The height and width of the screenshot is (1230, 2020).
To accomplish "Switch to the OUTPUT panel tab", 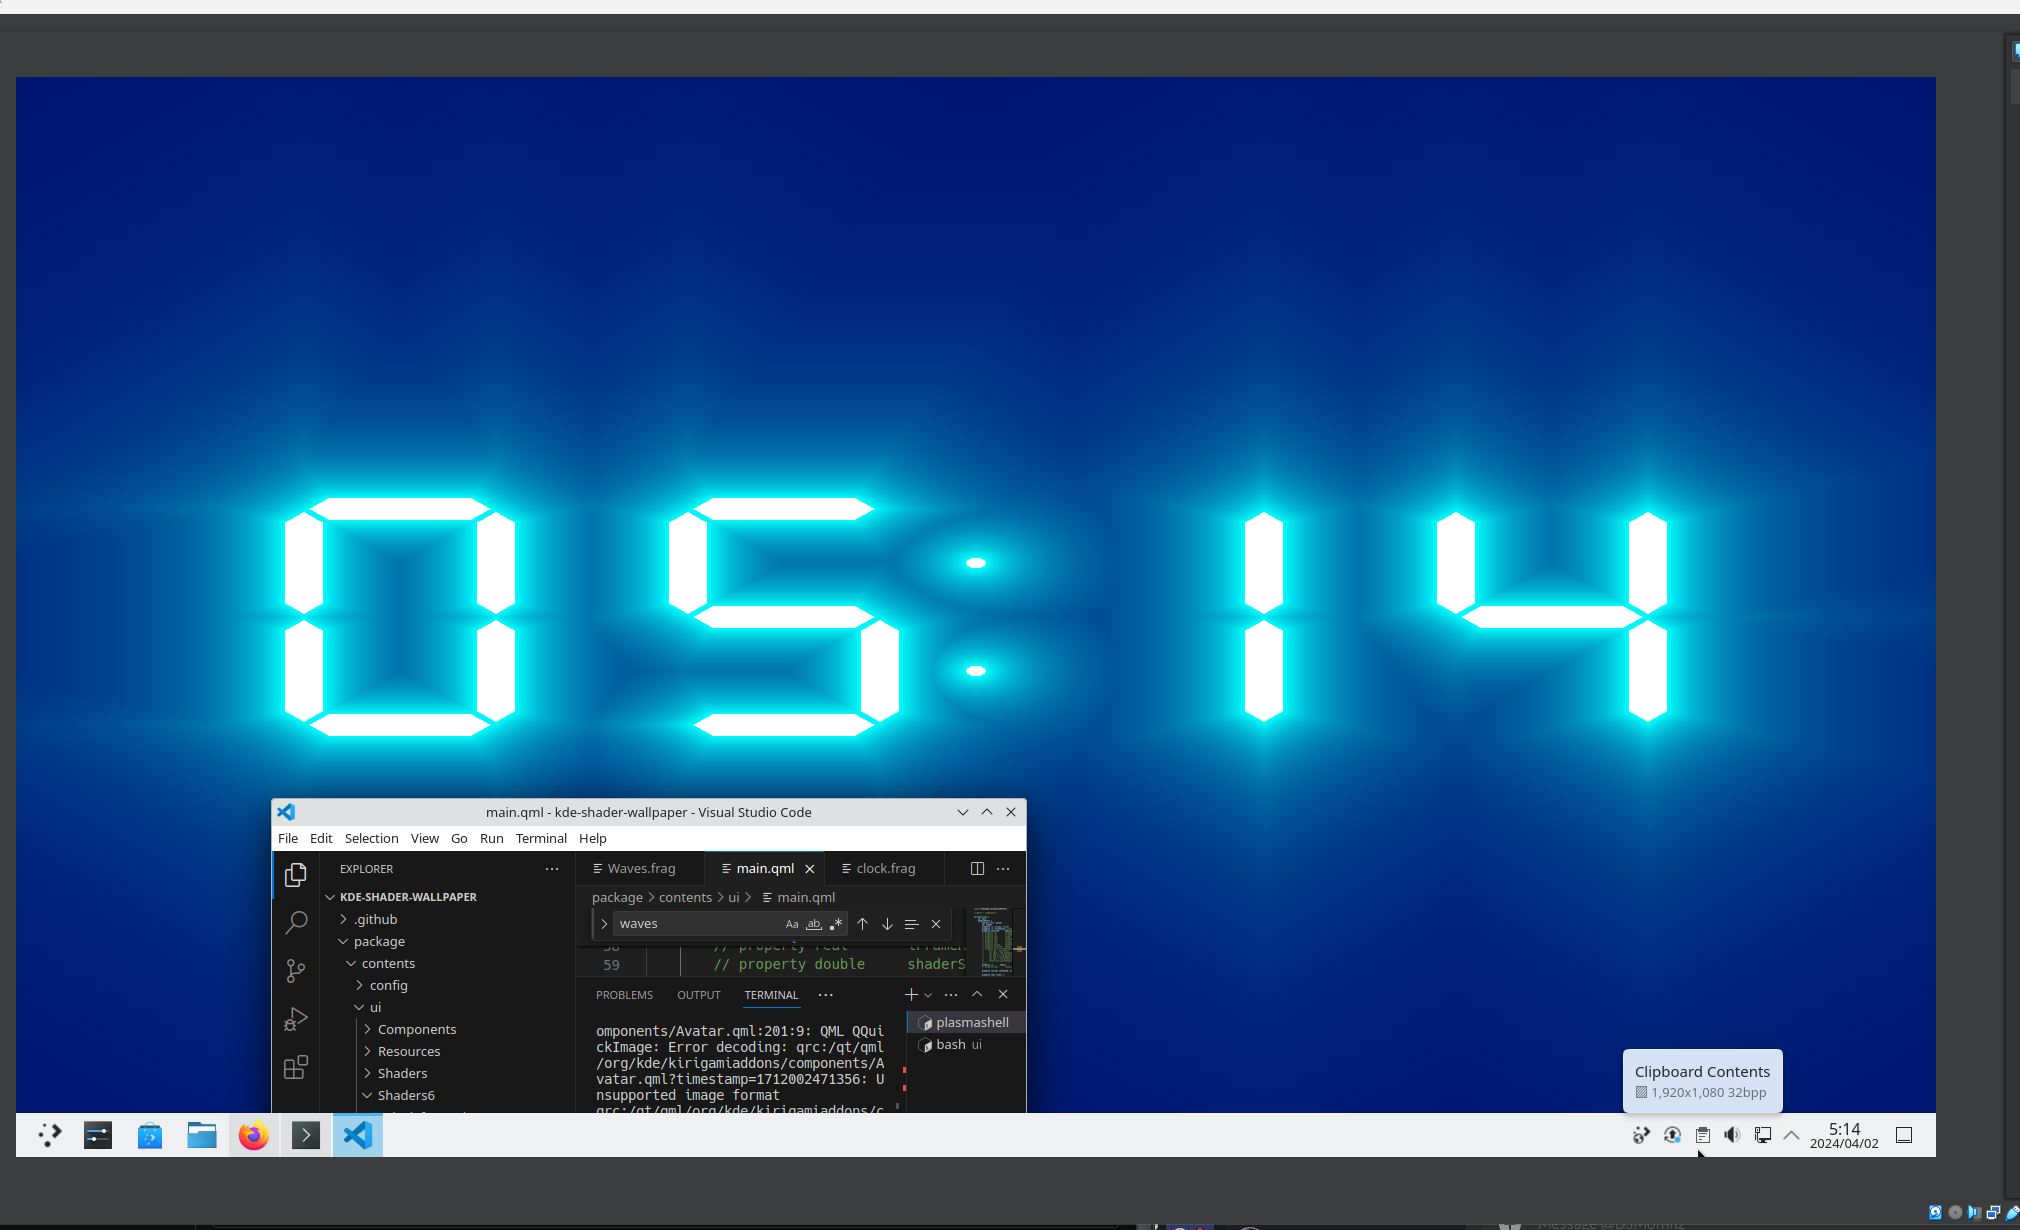I will (698, 995).
